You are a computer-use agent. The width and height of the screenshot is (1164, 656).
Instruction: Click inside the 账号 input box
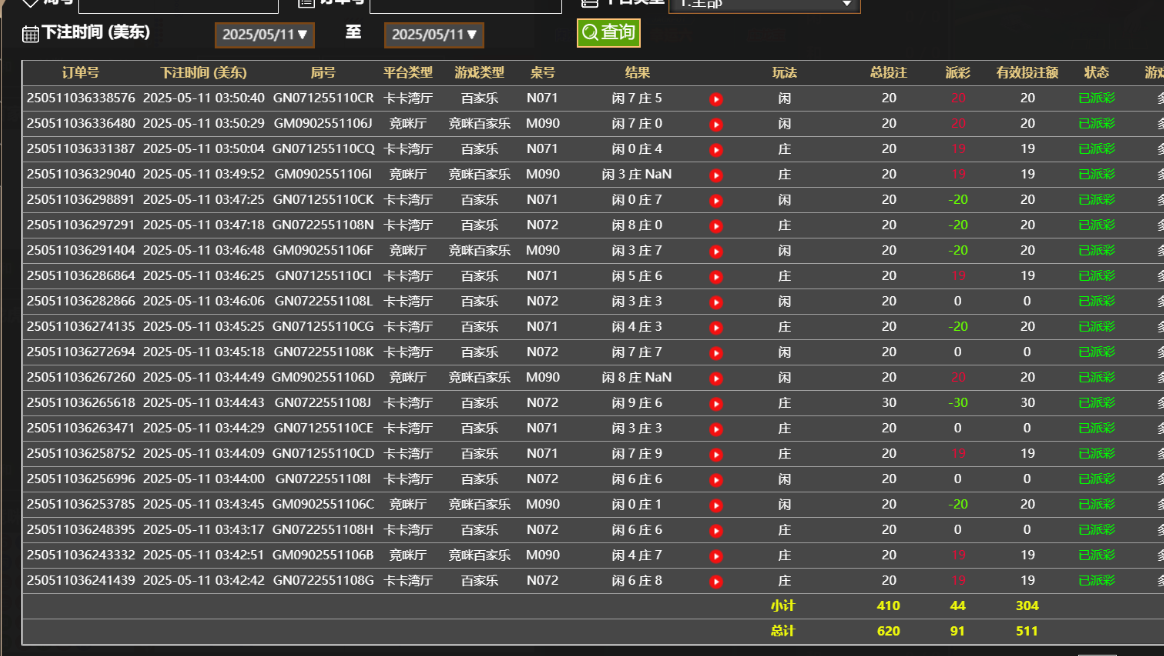178,3
